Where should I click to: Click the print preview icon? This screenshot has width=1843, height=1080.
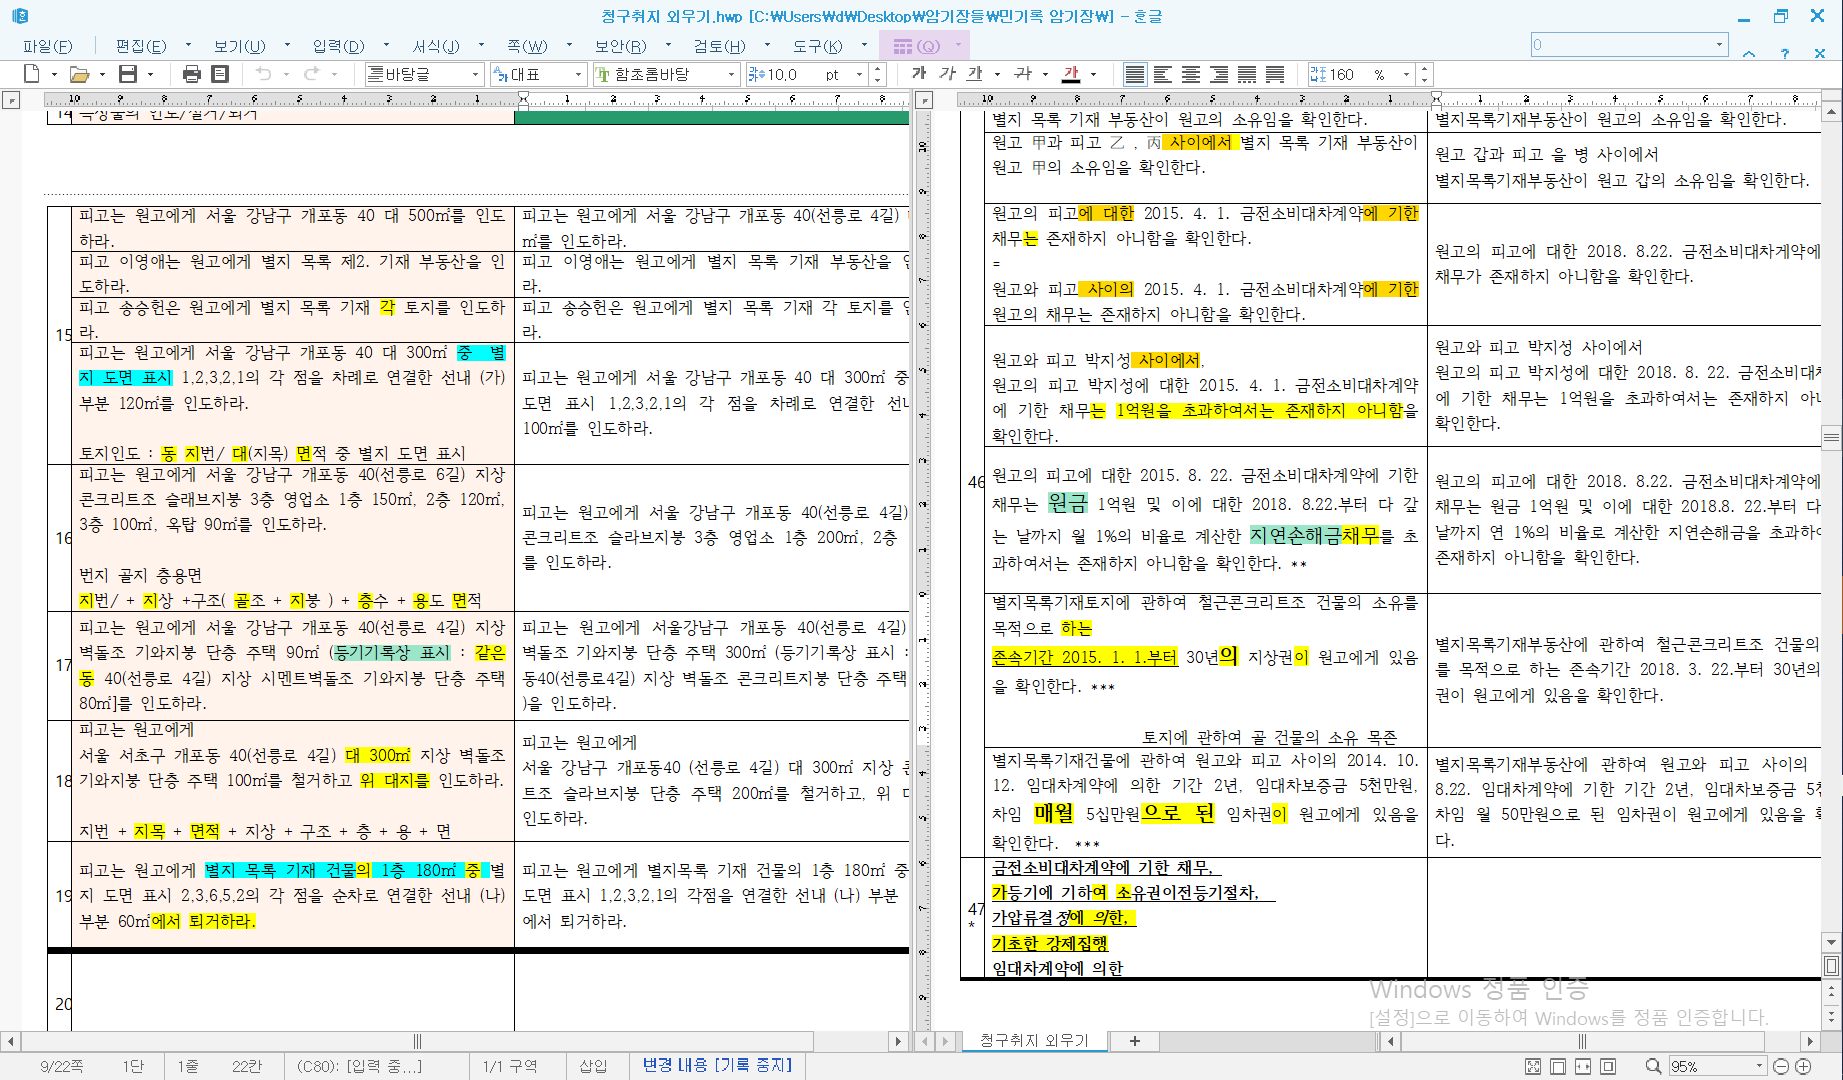pyautogui.click(x=220, y=74)
